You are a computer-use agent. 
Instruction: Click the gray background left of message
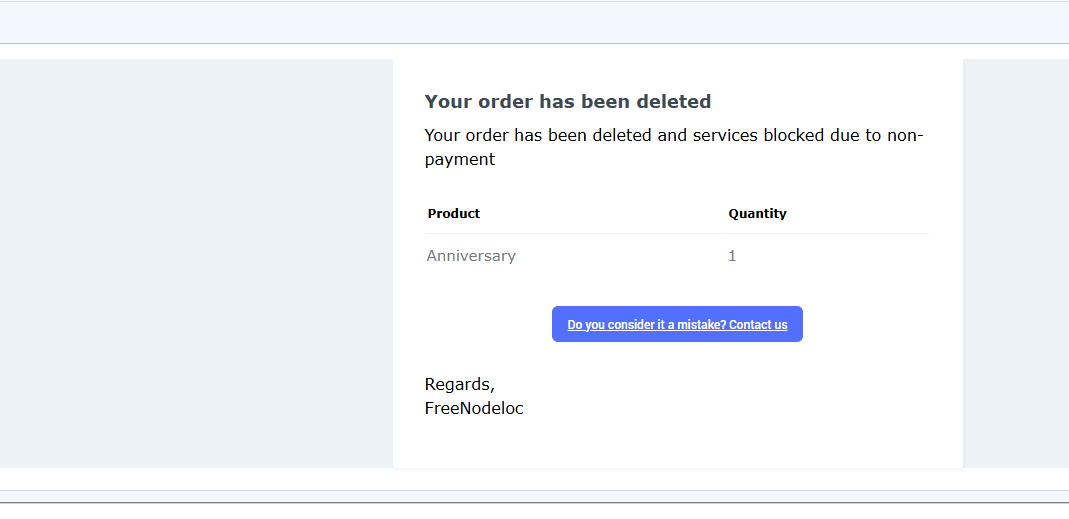(196, 263)
